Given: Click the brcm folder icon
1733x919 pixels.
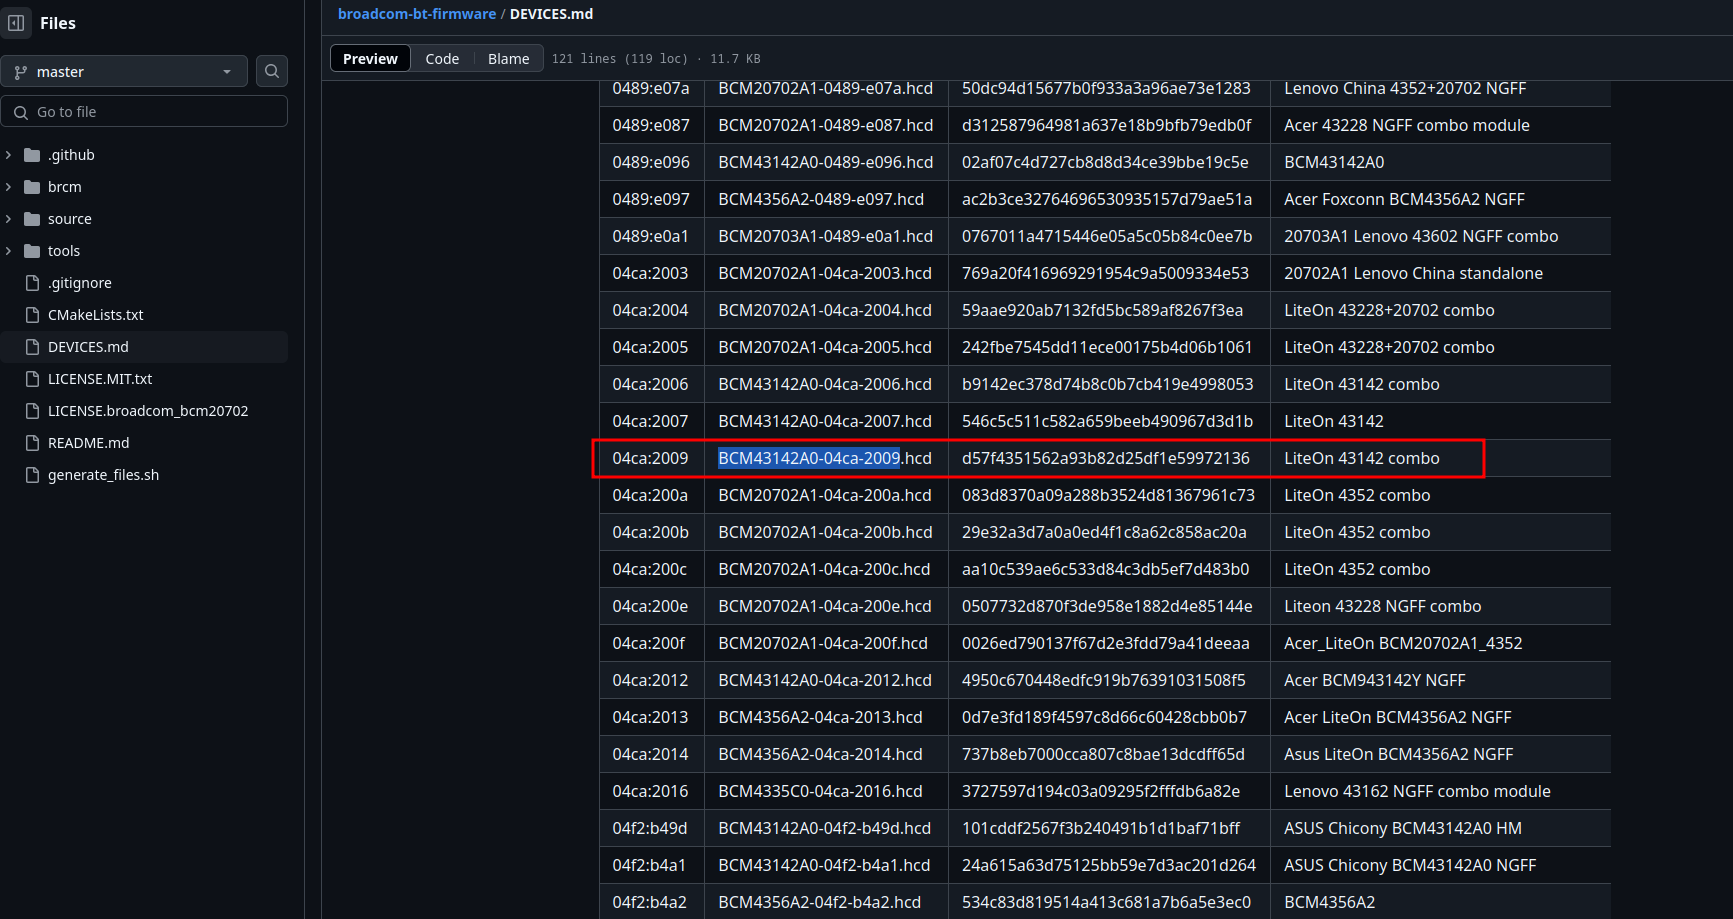Looking at the screenshot, I should [x=32, y=187].
